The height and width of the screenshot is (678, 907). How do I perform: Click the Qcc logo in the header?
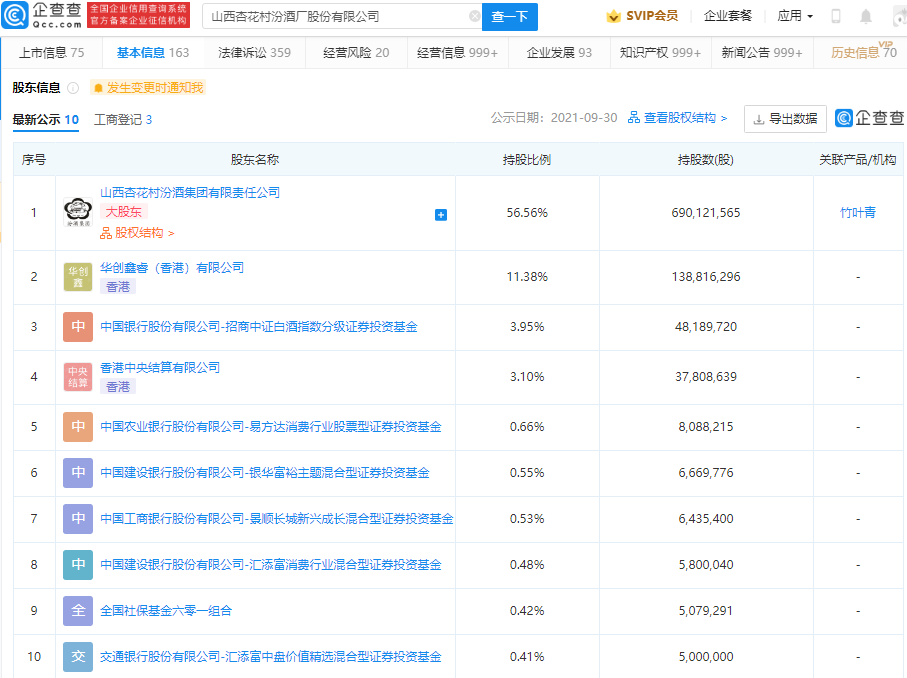coord(42,16)
